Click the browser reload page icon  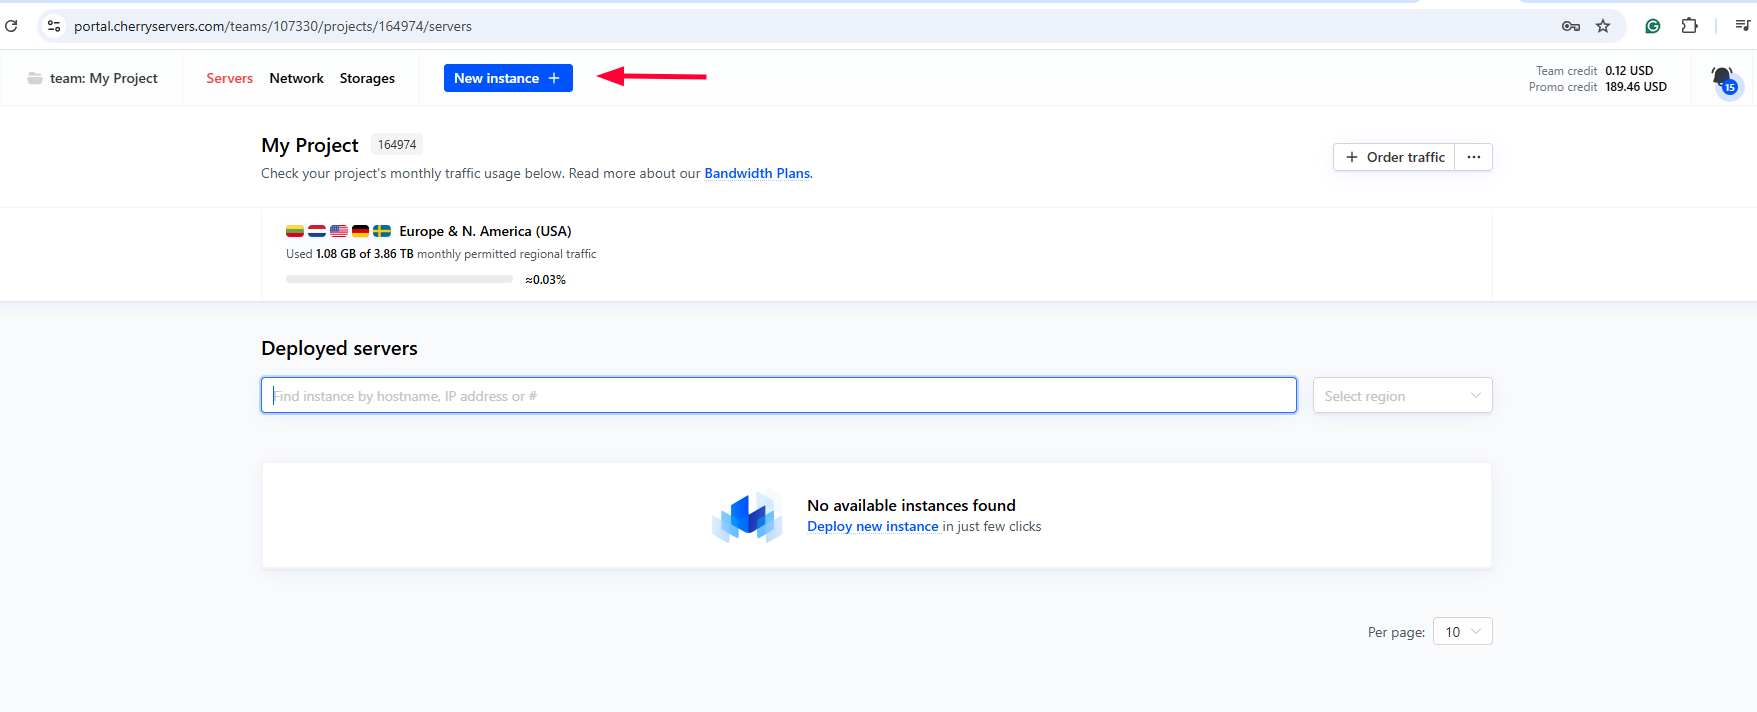(x=11, y=26)
